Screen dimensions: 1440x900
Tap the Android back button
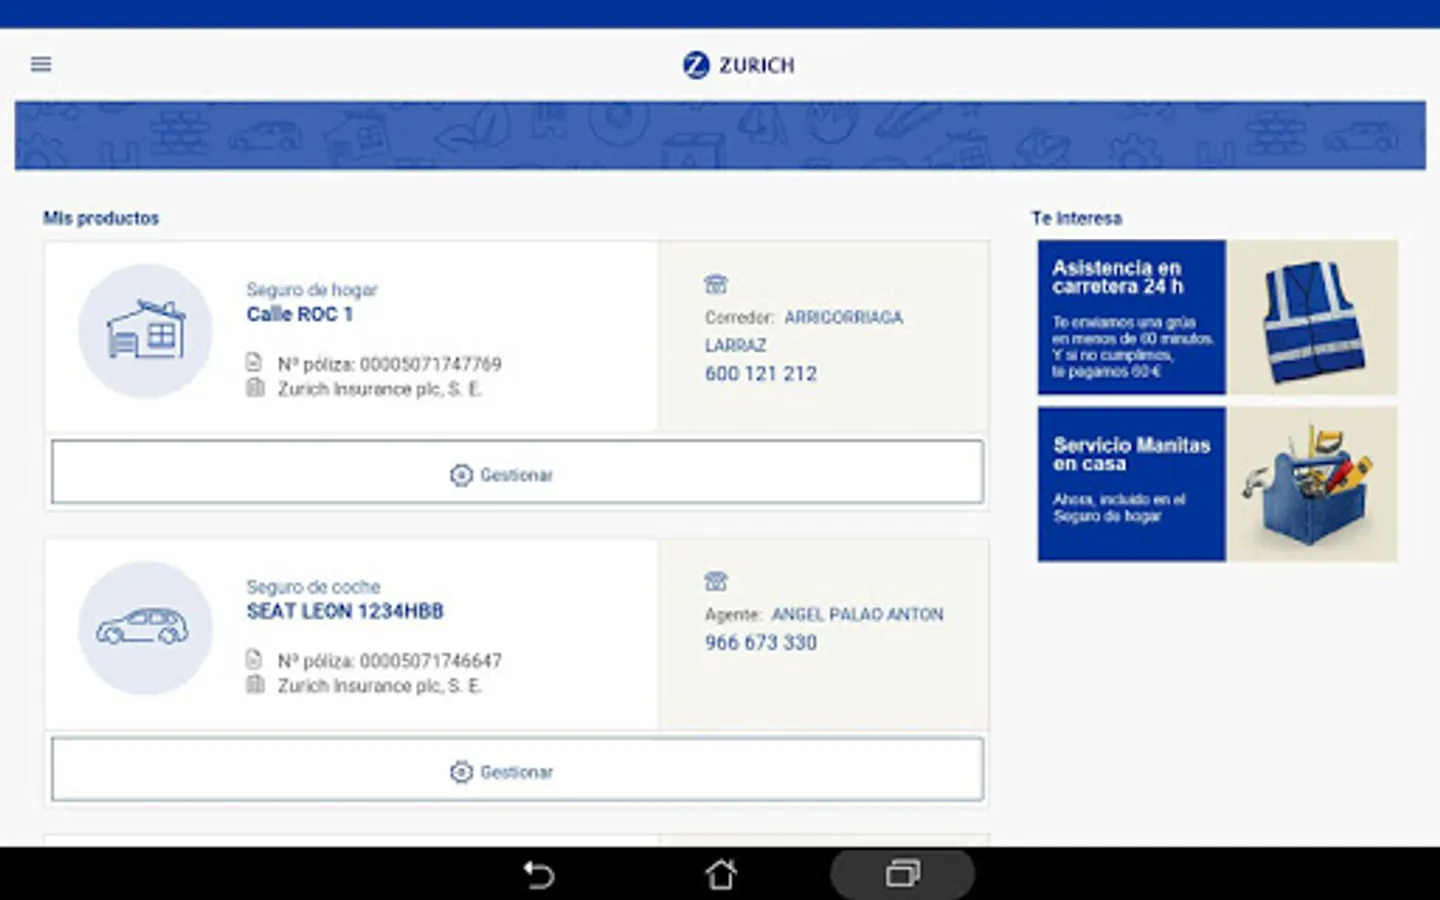coord(539,875)
